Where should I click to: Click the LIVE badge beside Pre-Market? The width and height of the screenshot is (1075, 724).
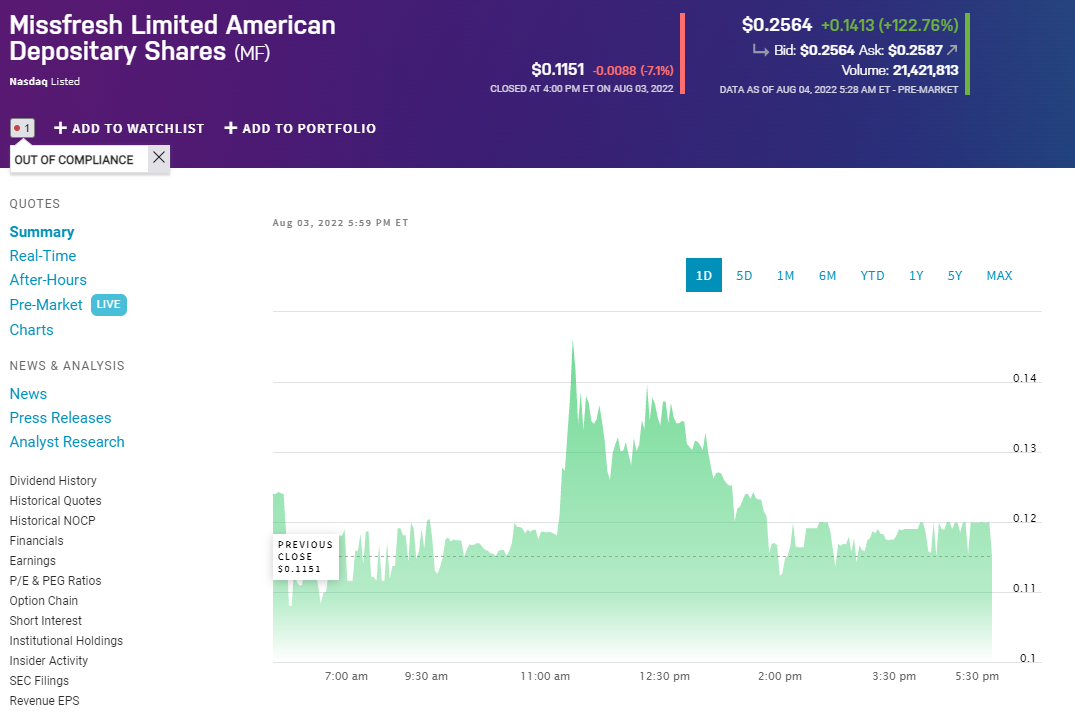point(108,304)
